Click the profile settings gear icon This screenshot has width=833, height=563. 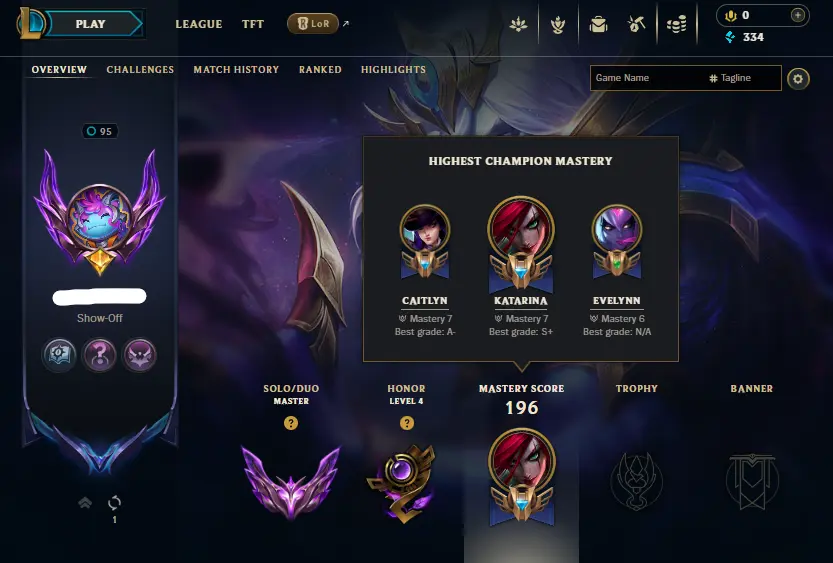coord(798,79)
